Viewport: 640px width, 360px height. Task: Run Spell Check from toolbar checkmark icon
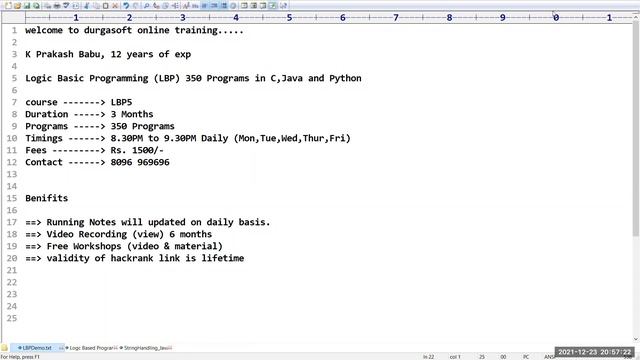[66, 6]
